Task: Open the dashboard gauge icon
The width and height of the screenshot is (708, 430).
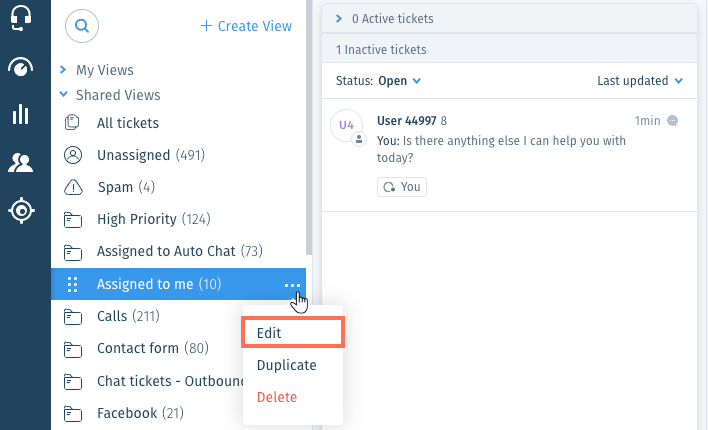Action: pos(20,67)
